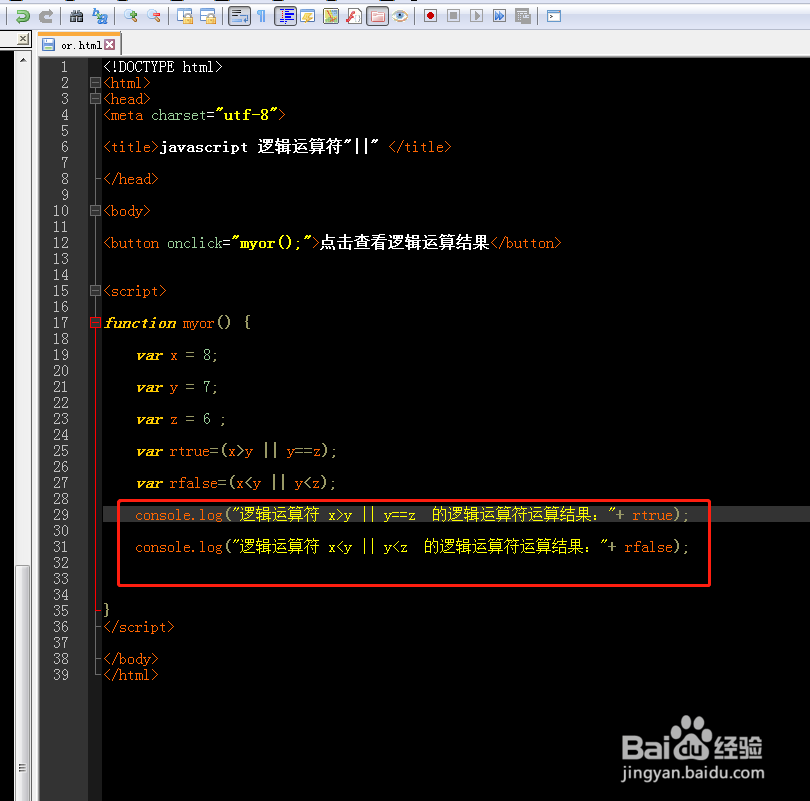Click the 'var rtrue=(x>y || y==z);' line

[237, 451]
